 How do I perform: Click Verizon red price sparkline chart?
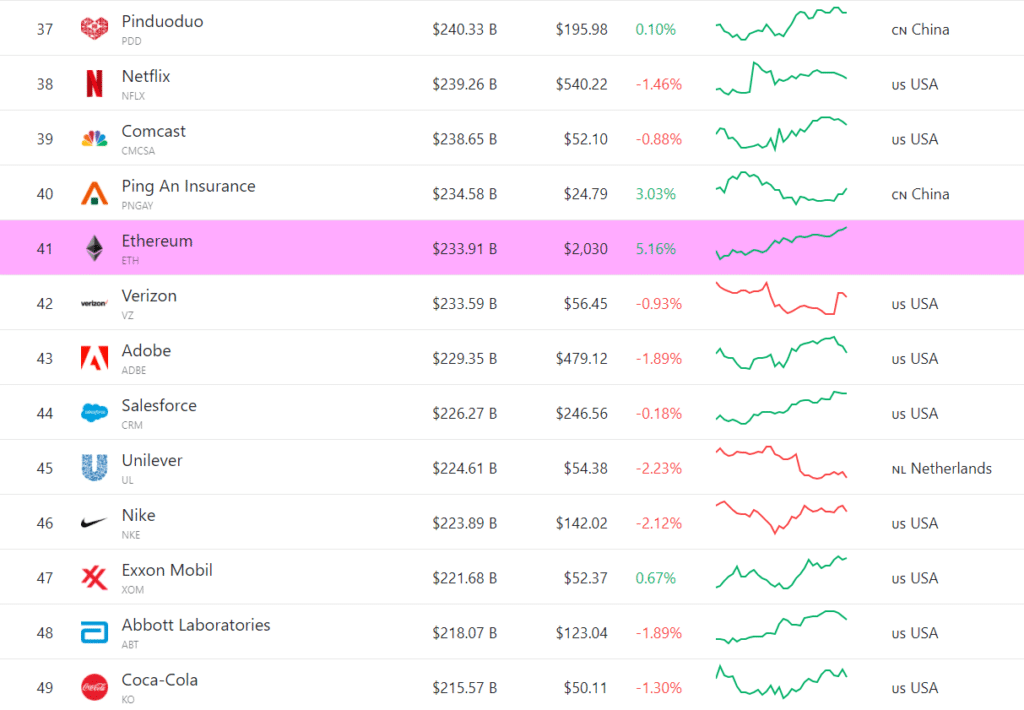[x=781, y=299]
